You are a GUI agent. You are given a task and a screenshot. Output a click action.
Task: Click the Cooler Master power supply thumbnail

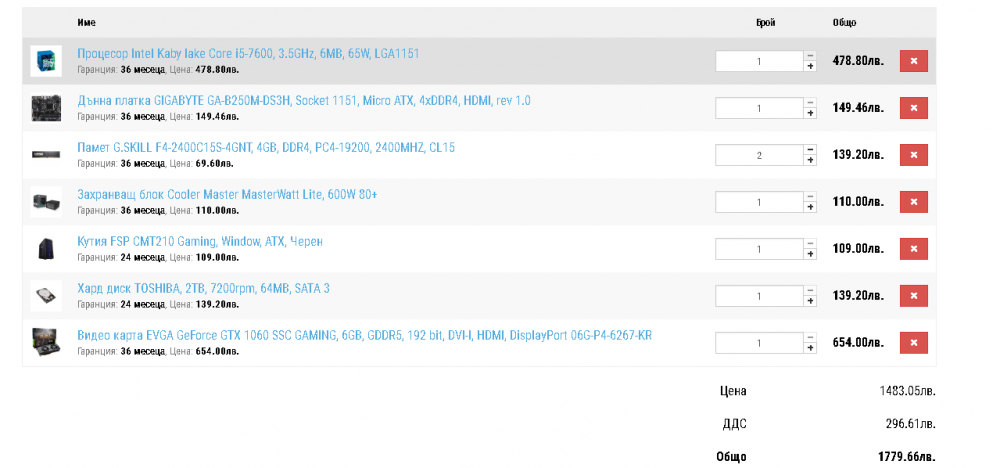coord(46,202)
